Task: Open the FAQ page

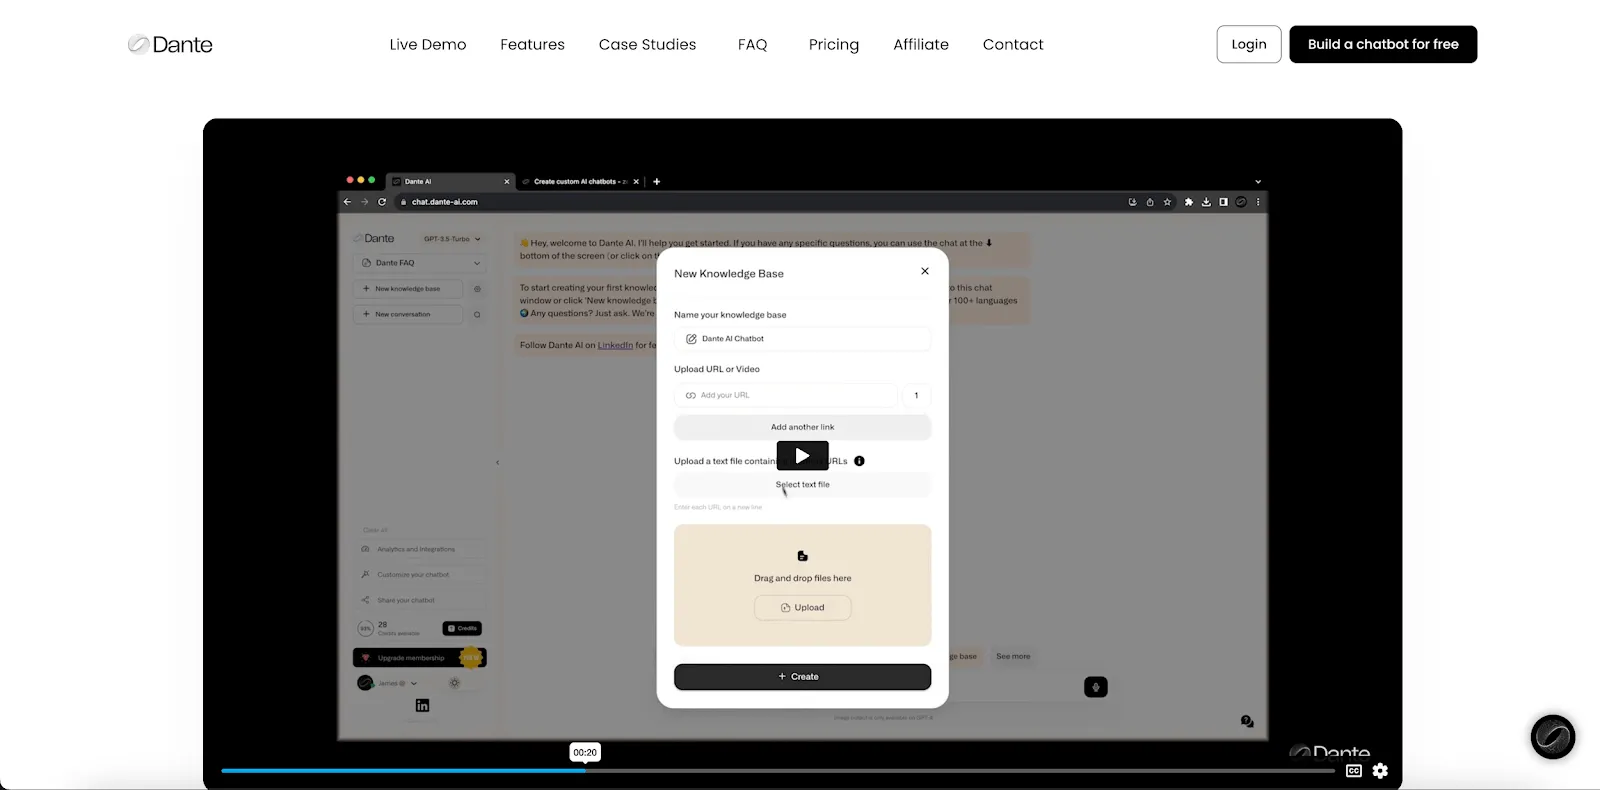Action: click(752, 44)
